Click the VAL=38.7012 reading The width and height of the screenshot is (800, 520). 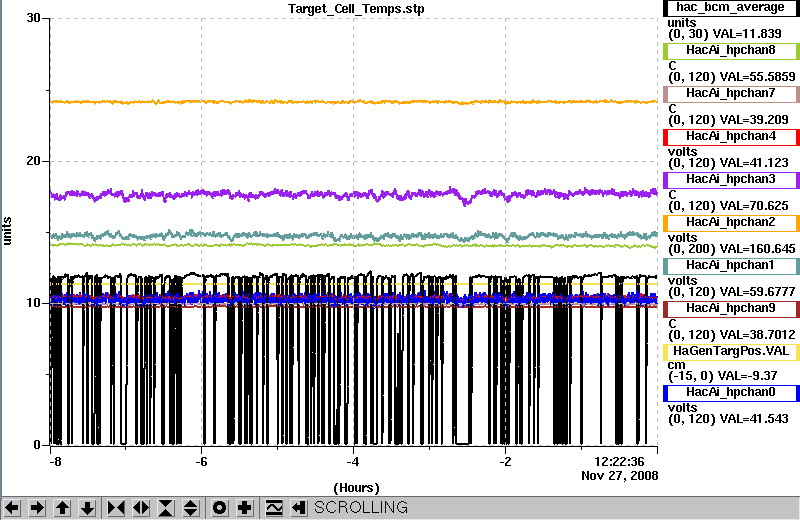pos(757,335)
